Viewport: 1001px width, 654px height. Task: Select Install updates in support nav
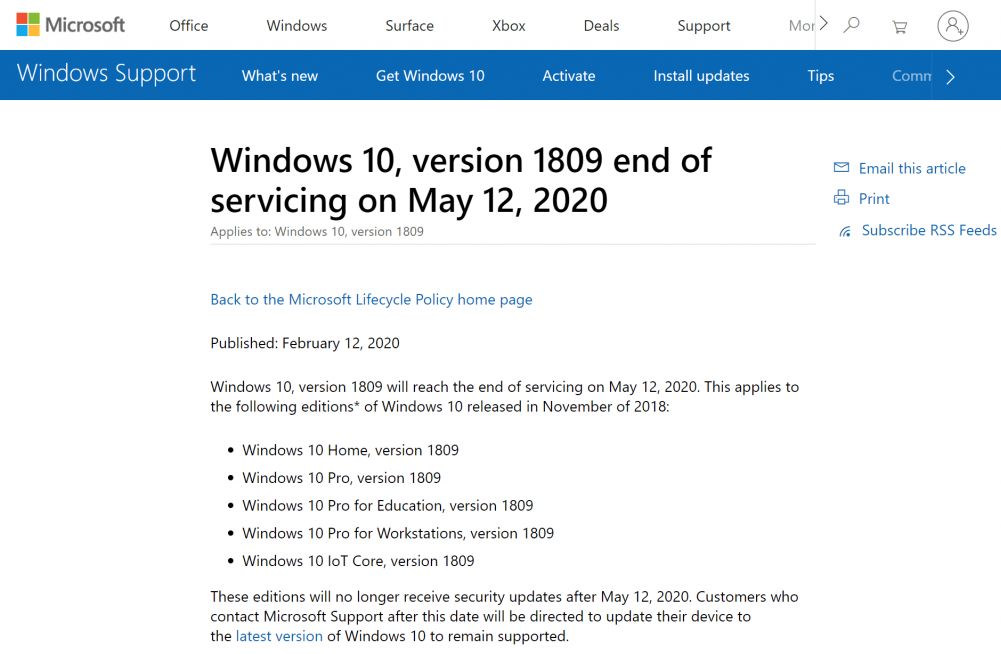coord(701,76)
